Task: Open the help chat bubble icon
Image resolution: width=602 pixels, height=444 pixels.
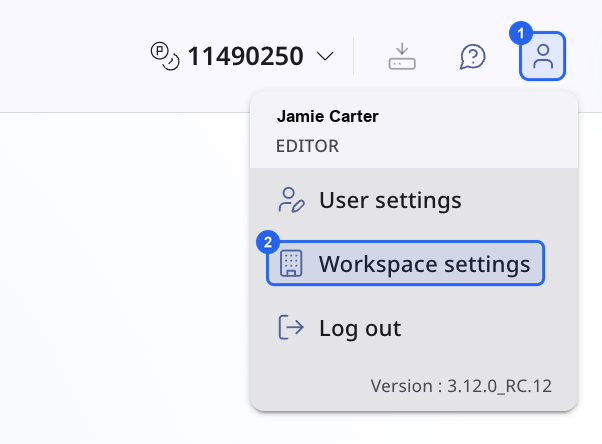Action: tap(473, 57)
